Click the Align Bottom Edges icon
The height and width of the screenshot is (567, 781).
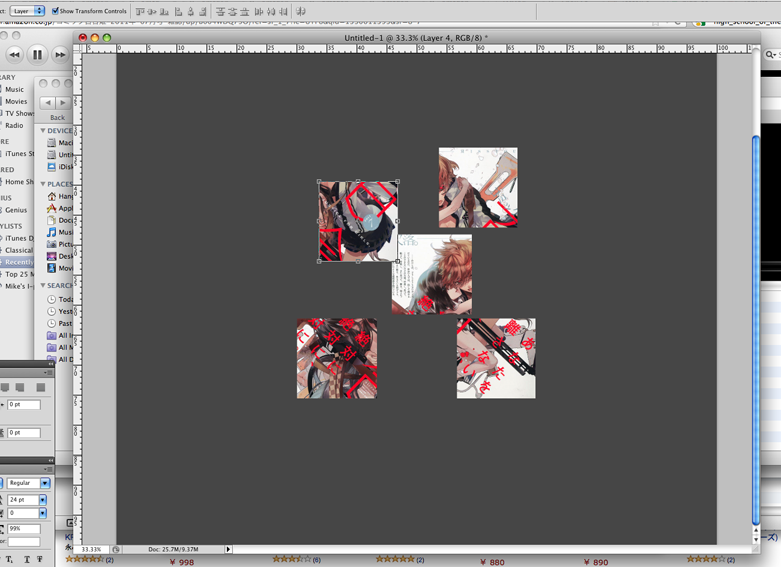(164, 11)
